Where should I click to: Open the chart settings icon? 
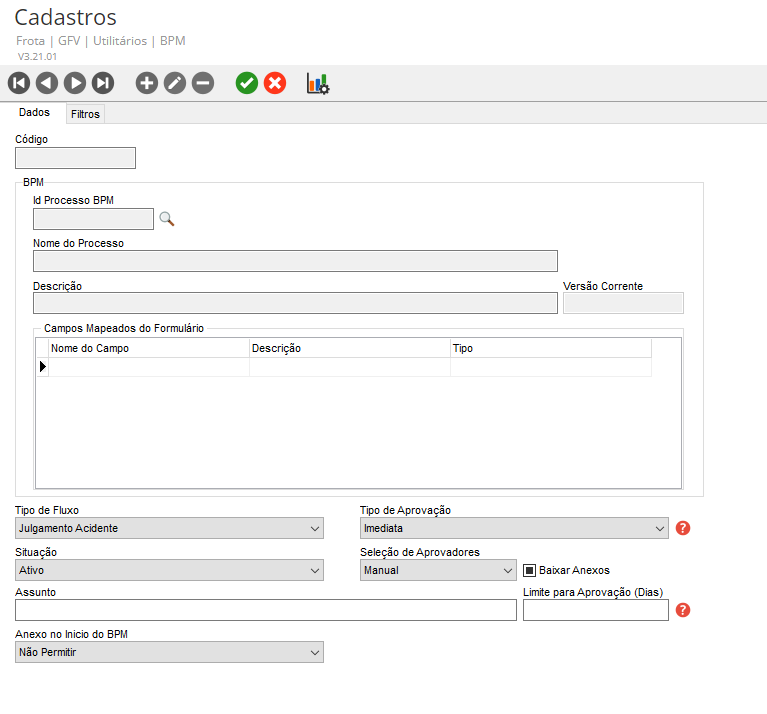(318, 84)
